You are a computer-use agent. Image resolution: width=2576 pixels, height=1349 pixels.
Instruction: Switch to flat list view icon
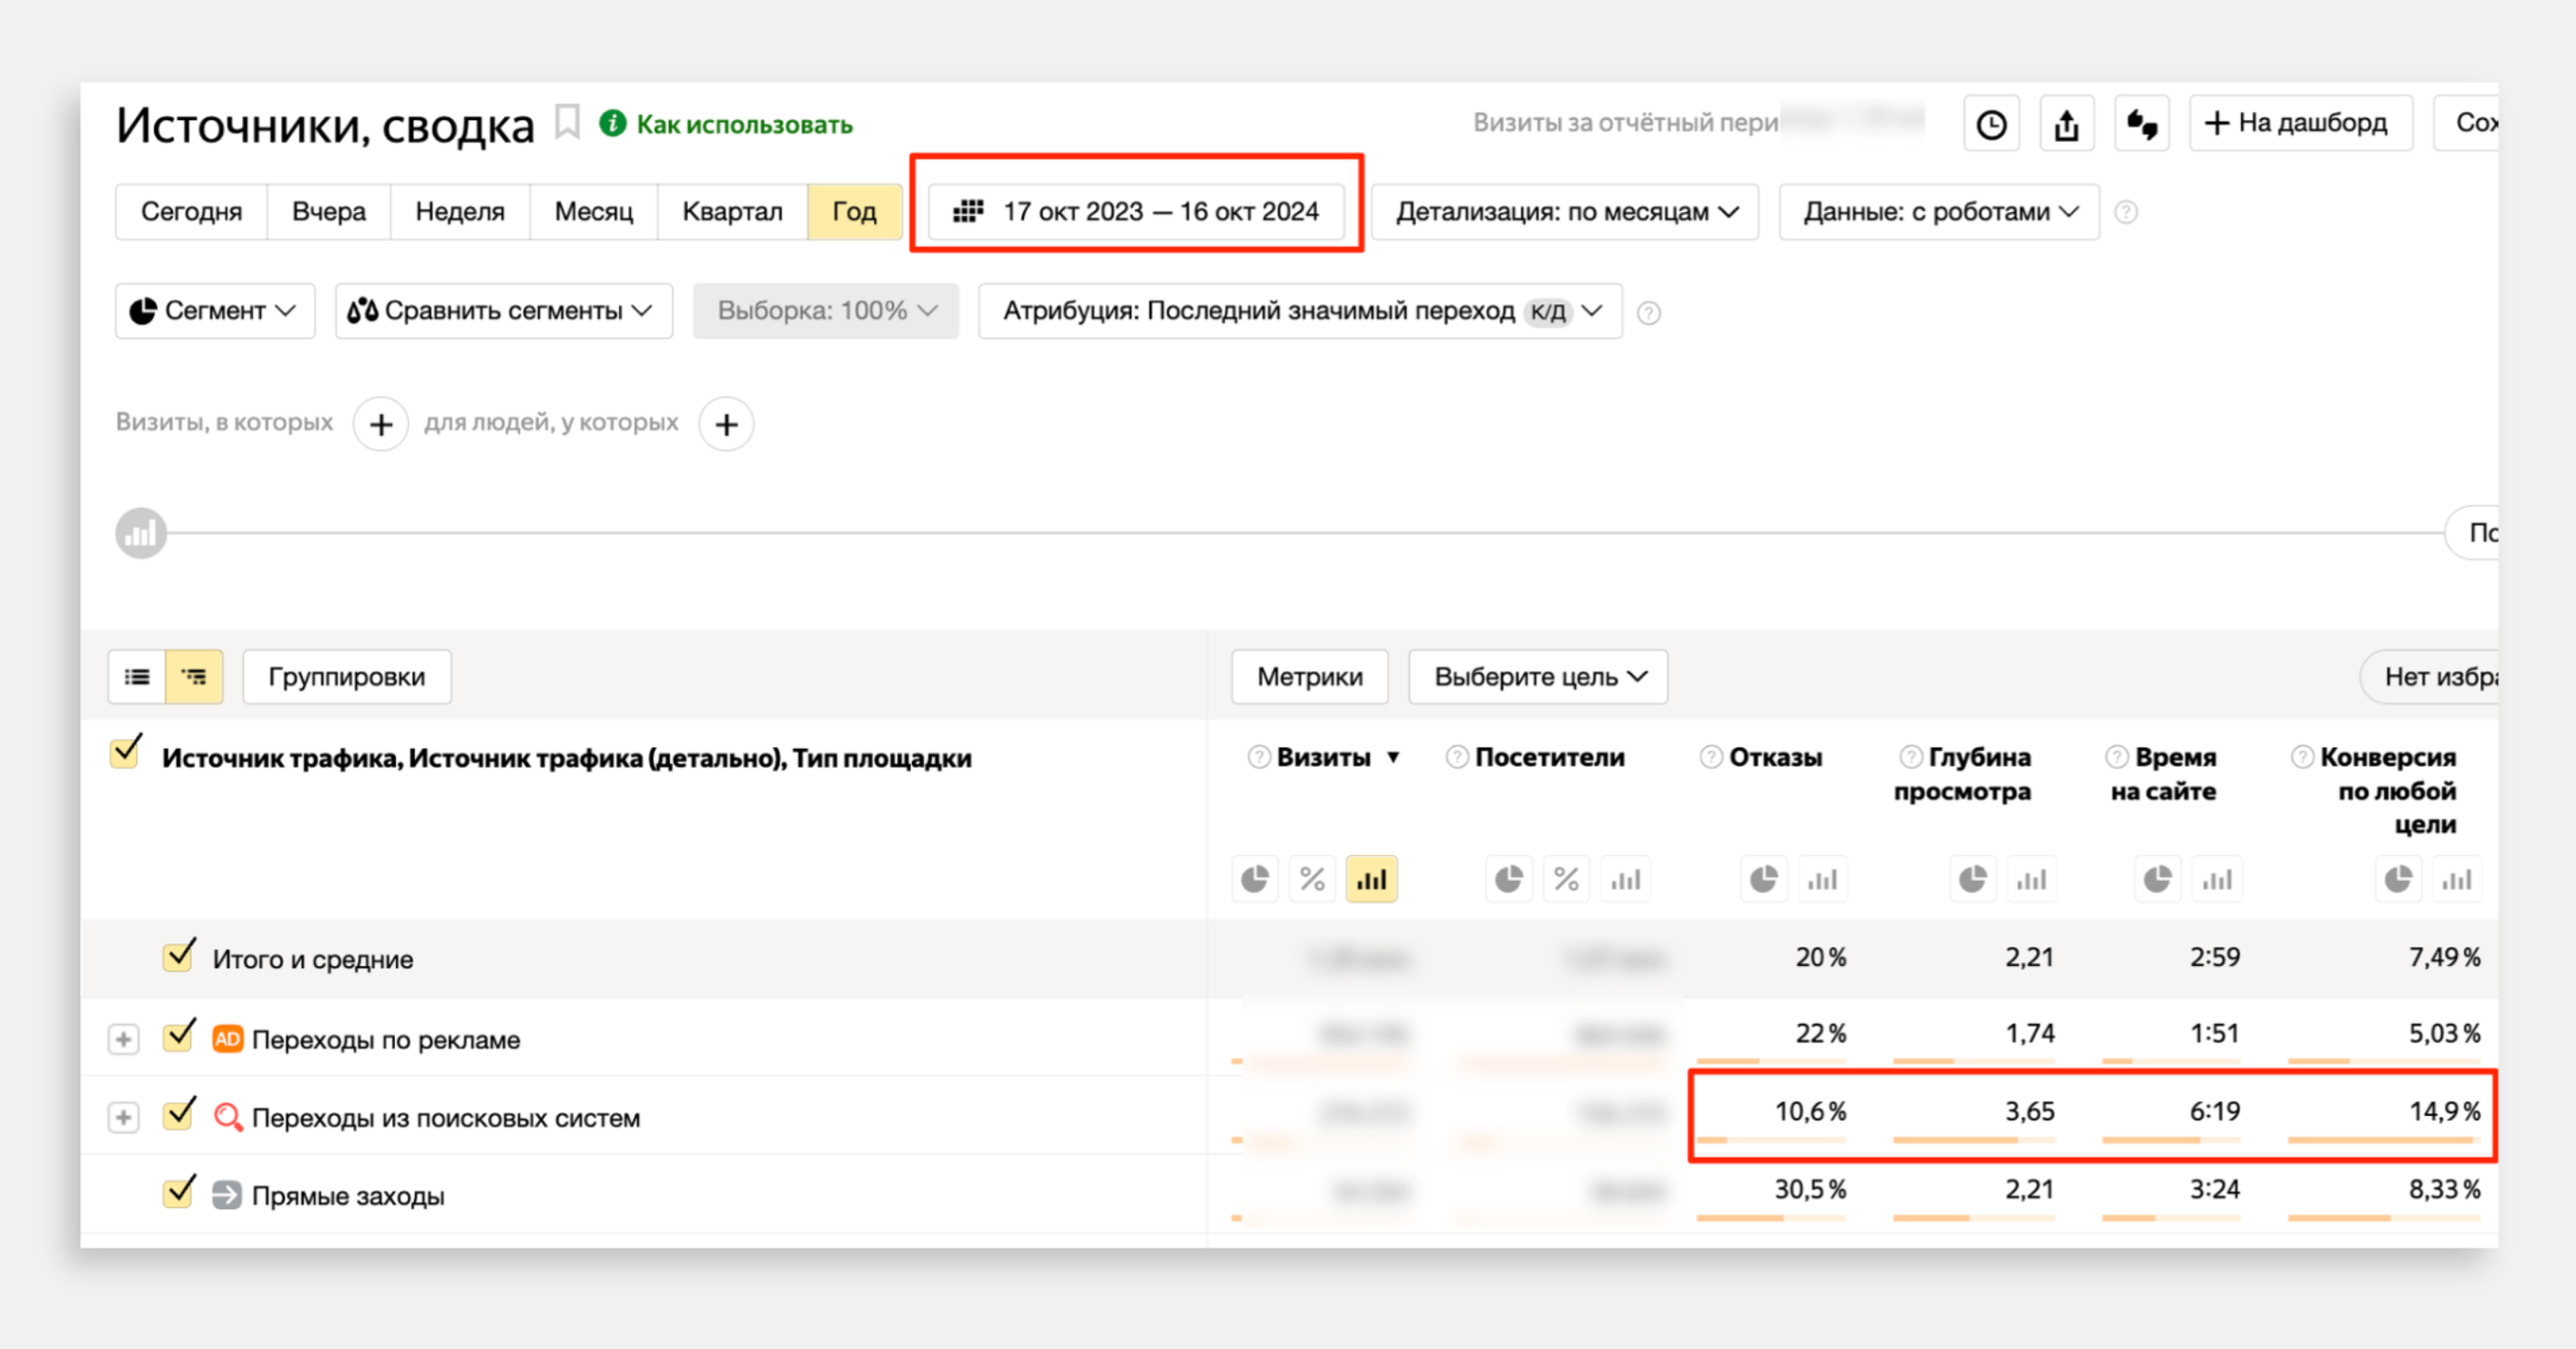click(x=137, y=677)
